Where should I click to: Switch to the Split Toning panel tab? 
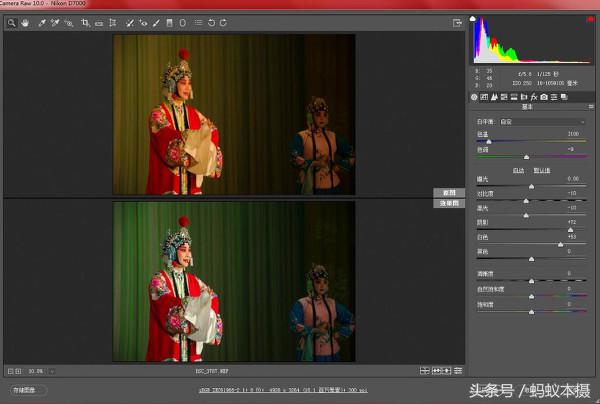tap(514, 97)
